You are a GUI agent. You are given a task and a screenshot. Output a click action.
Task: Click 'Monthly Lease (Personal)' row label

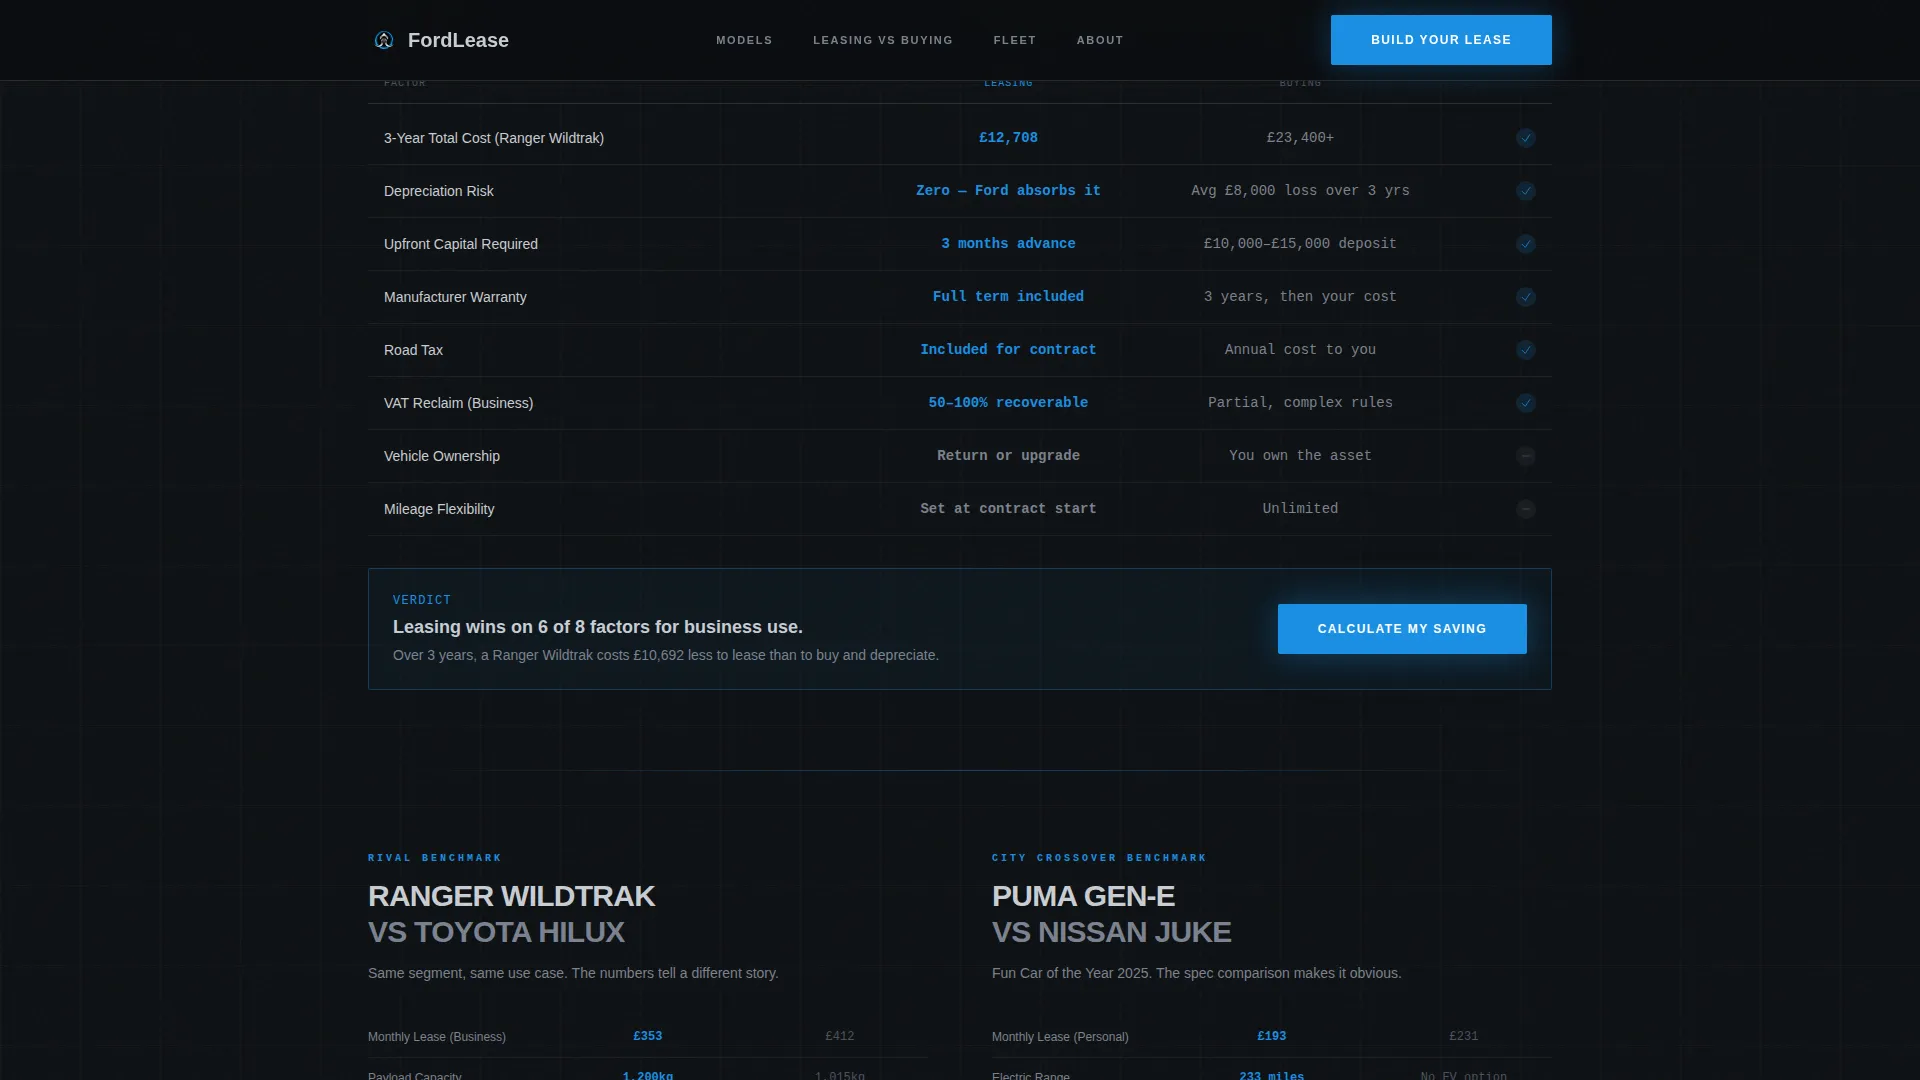[x=1060, y=1037]
